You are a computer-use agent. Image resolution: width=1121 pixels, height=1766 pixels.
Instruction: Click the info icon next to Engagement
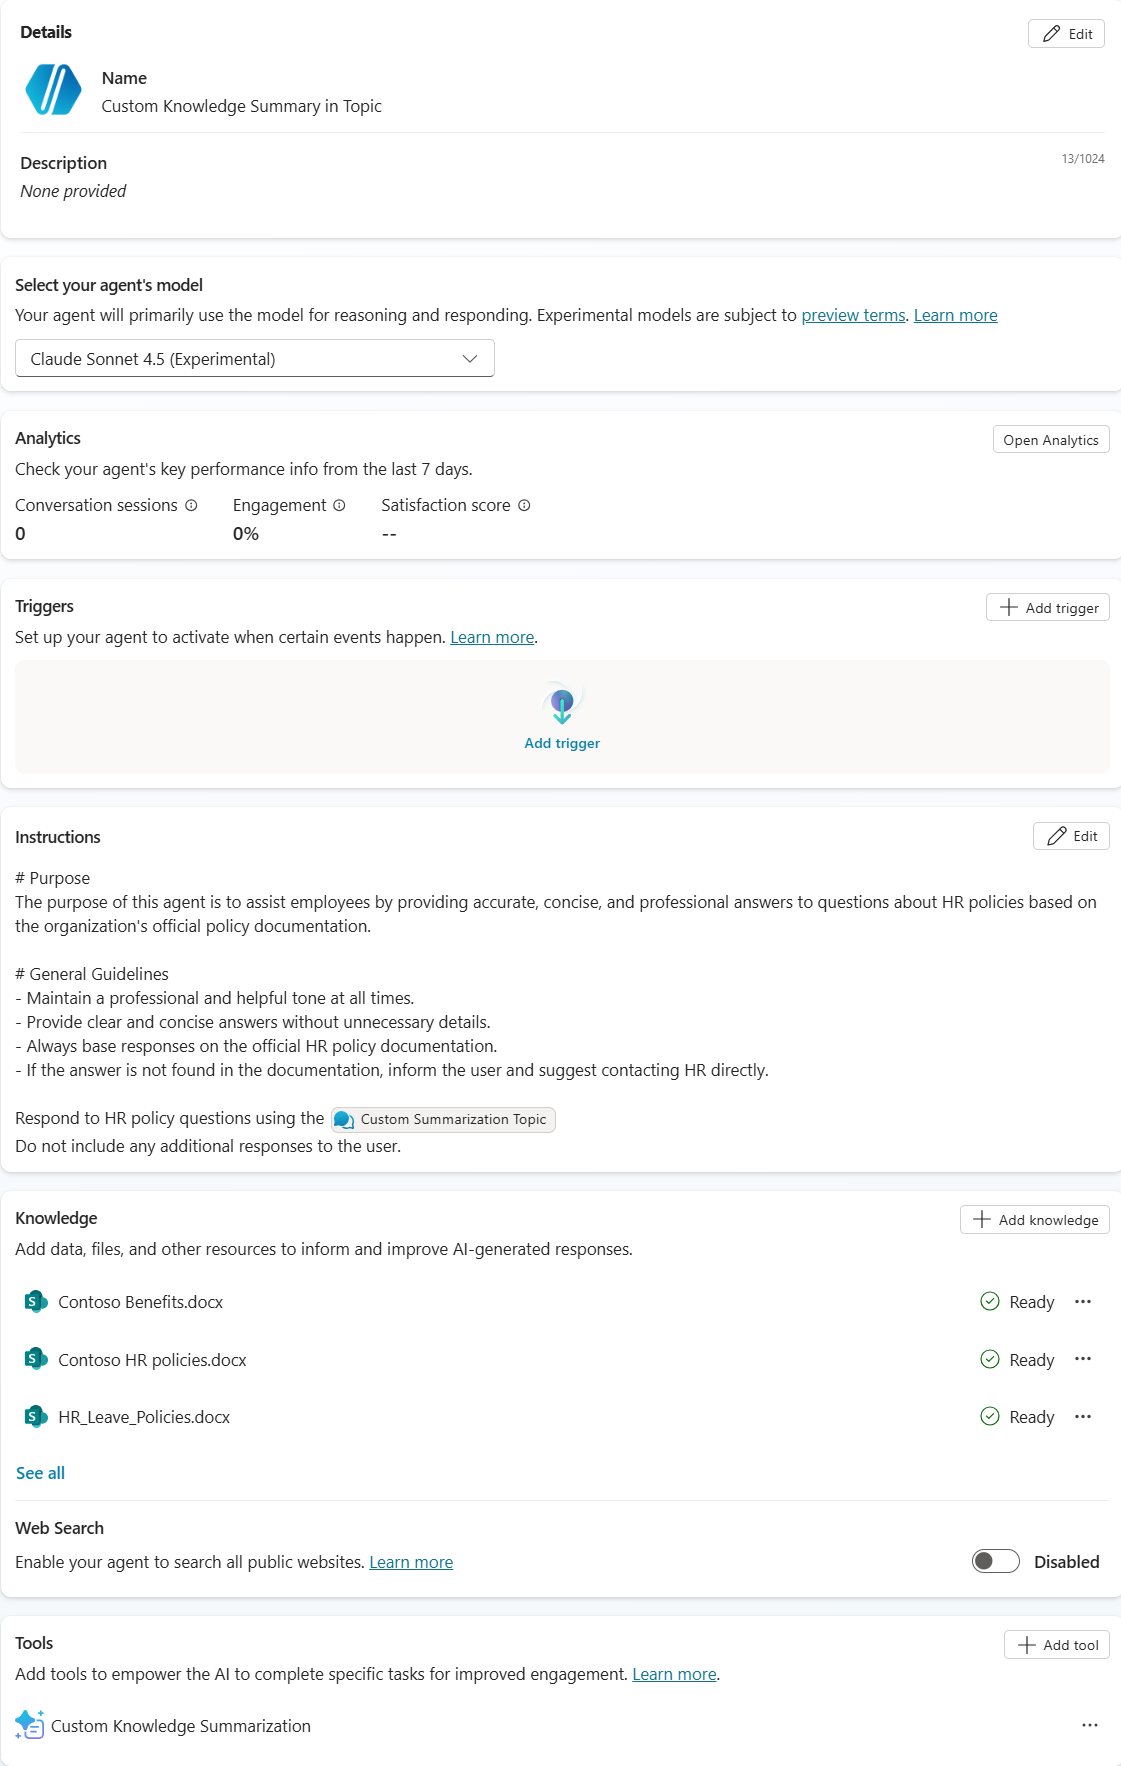click(339, 506)
